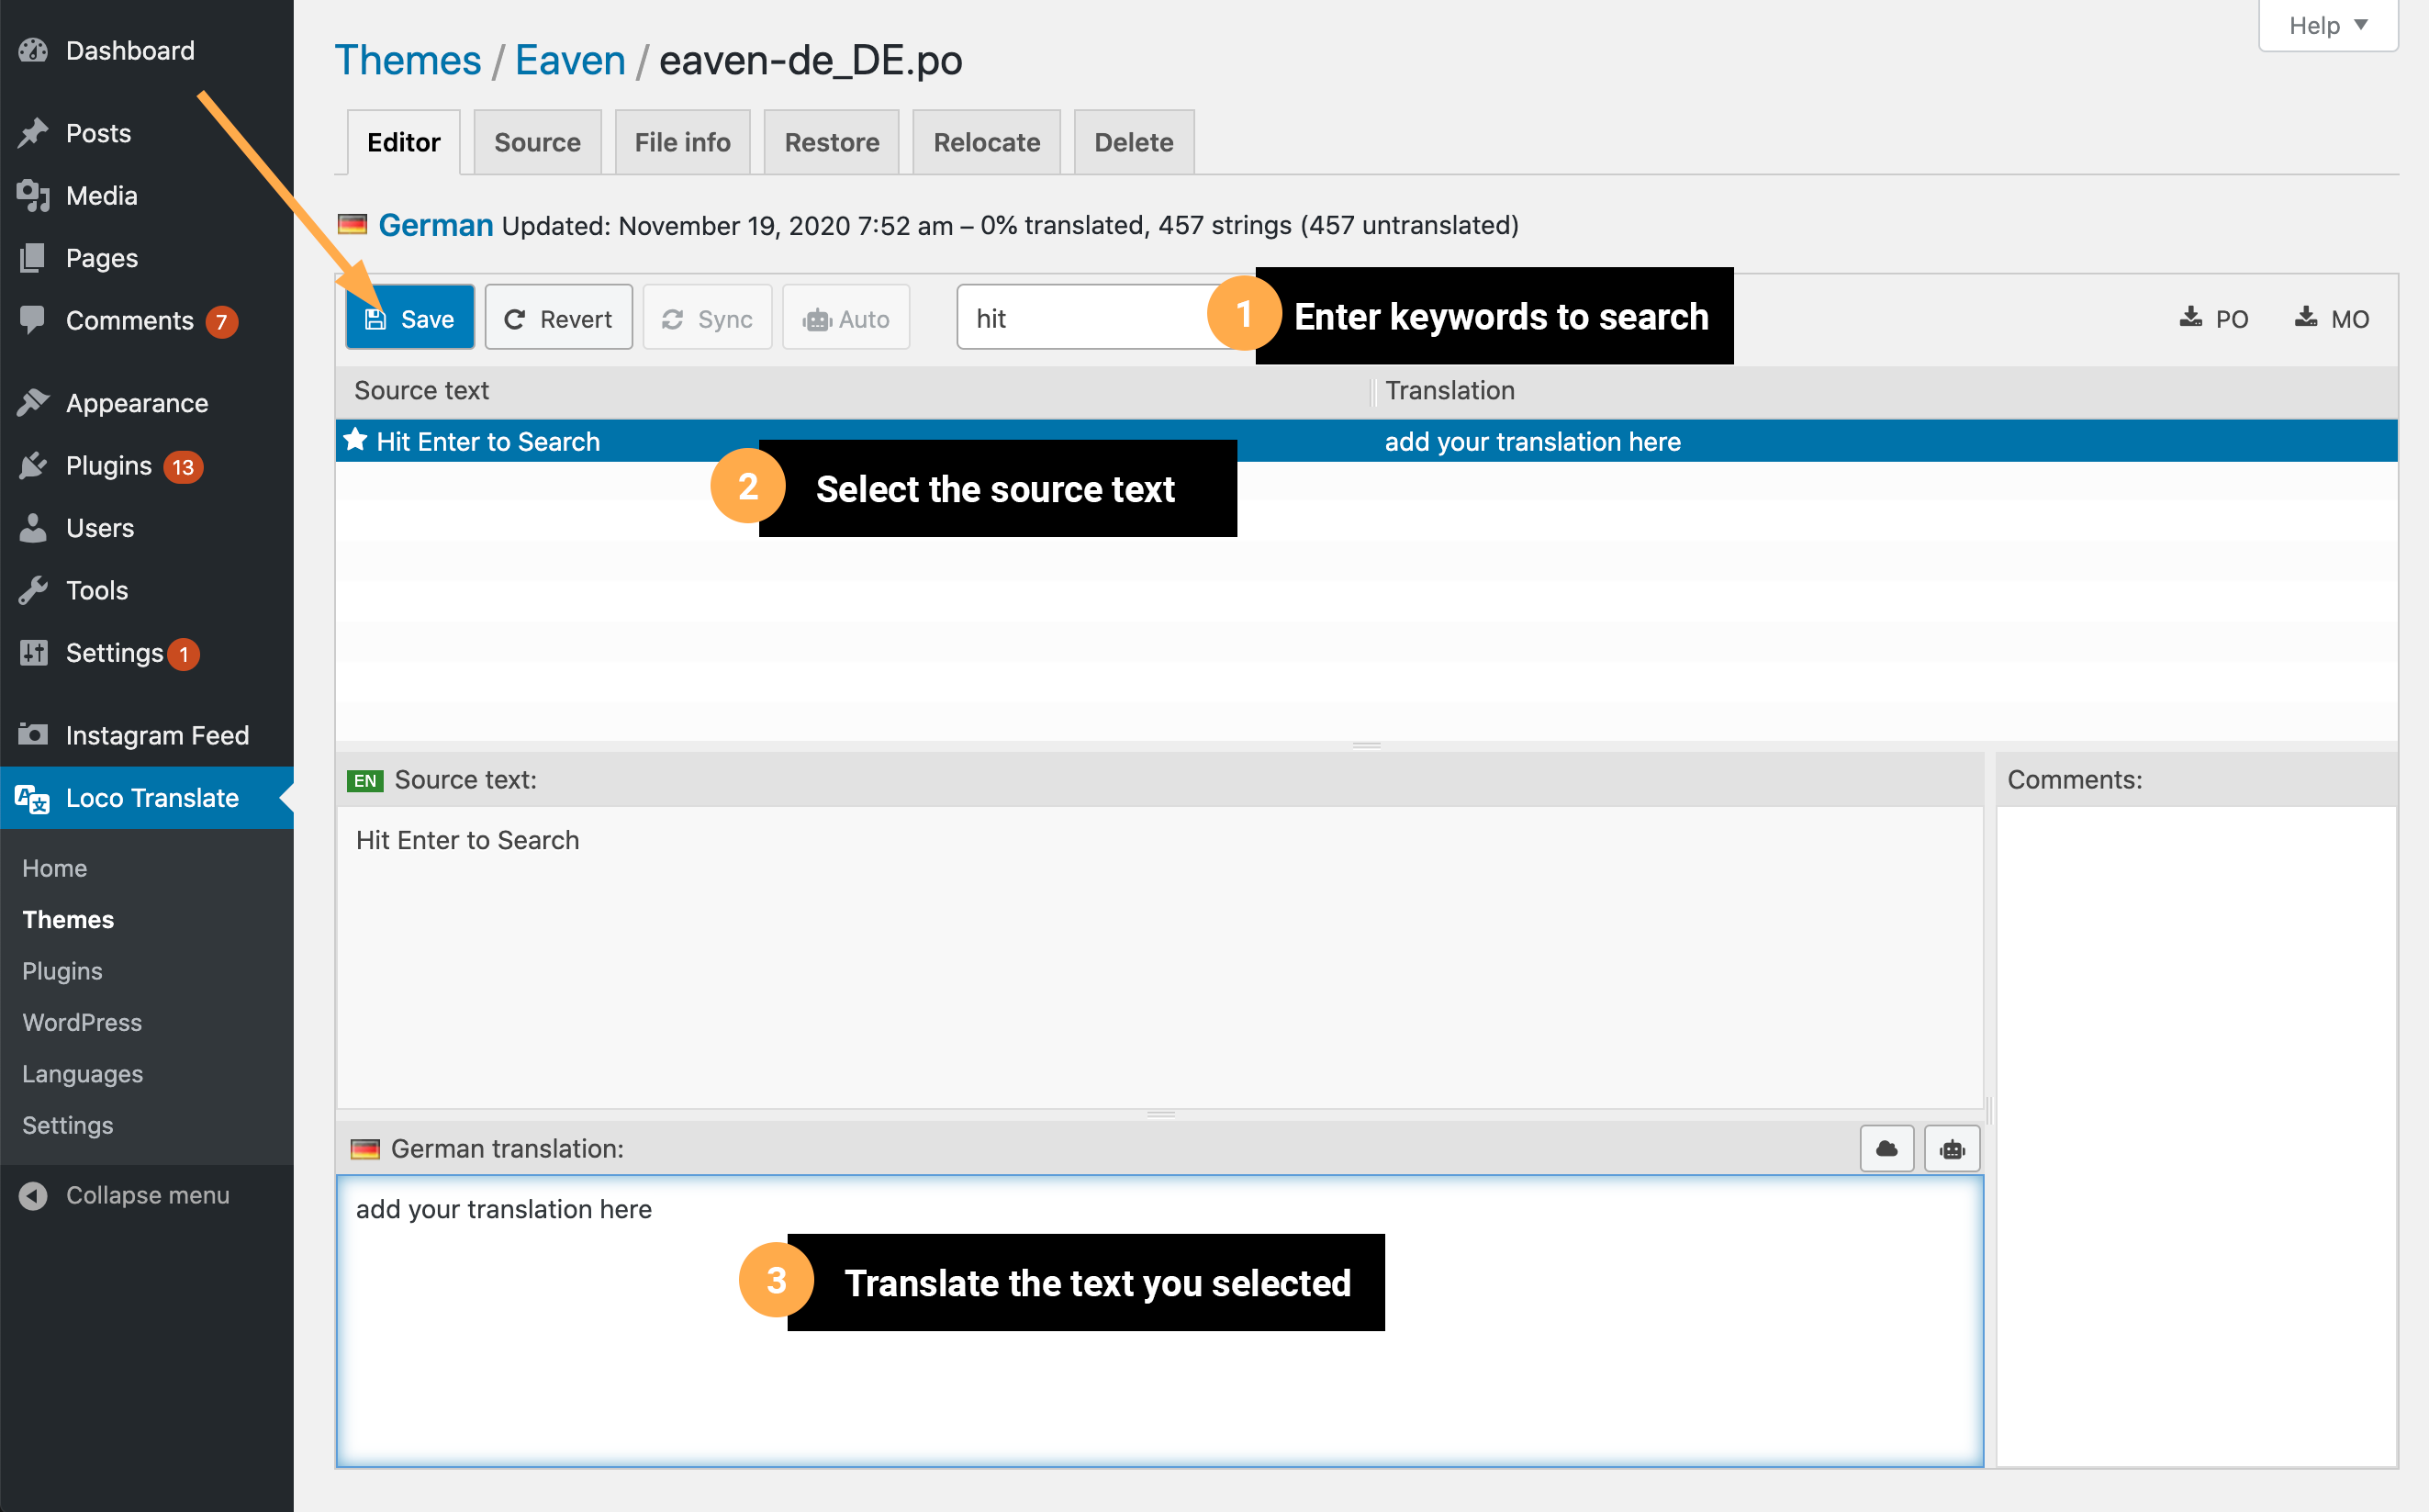Click the cloud suggest icon above German translation

coord(1886,1148)
